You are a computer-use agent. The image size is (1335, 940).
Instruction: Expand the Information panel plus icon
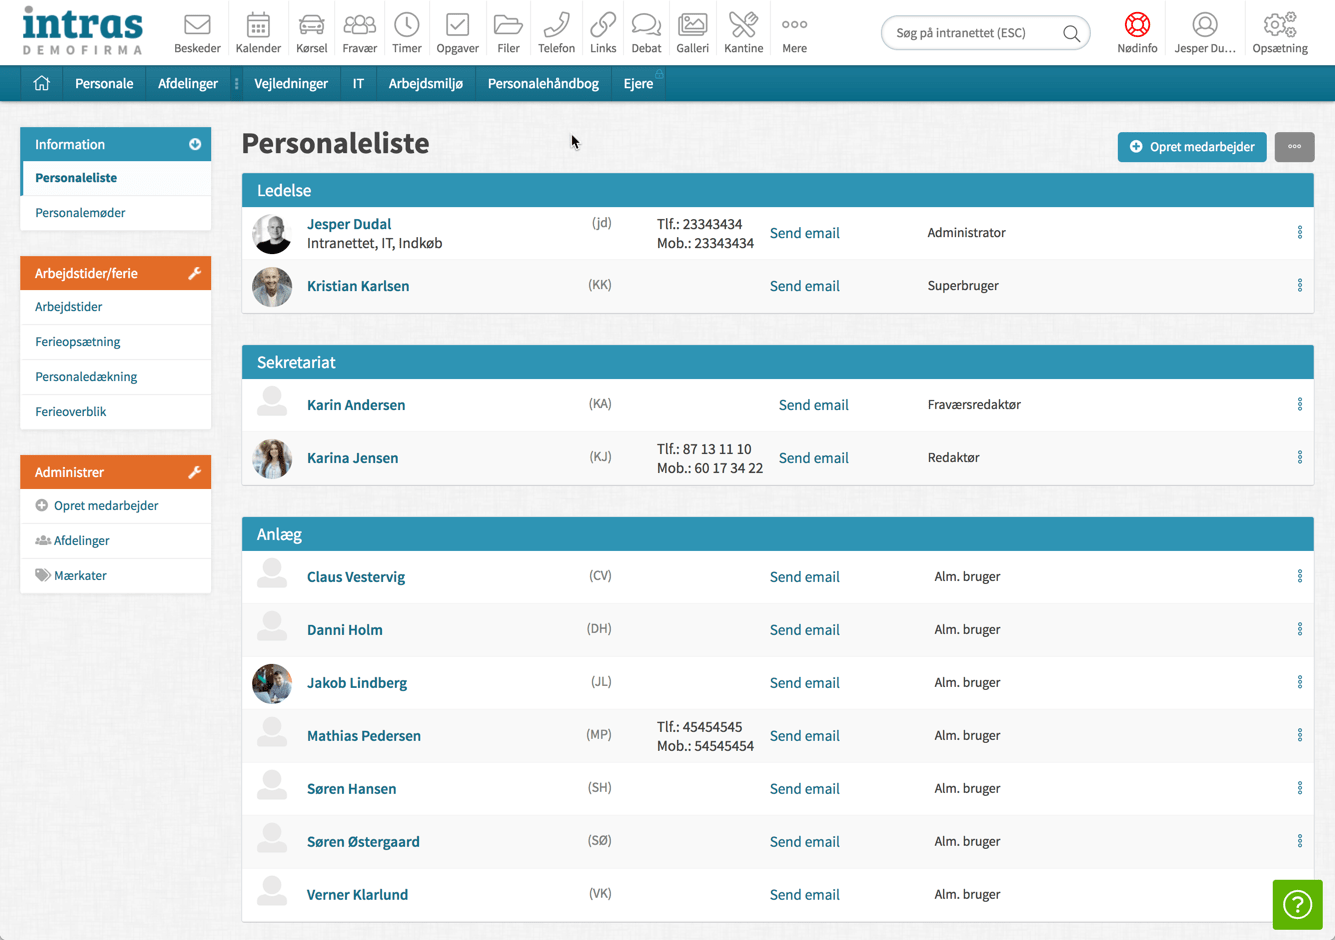coord(195,145)
